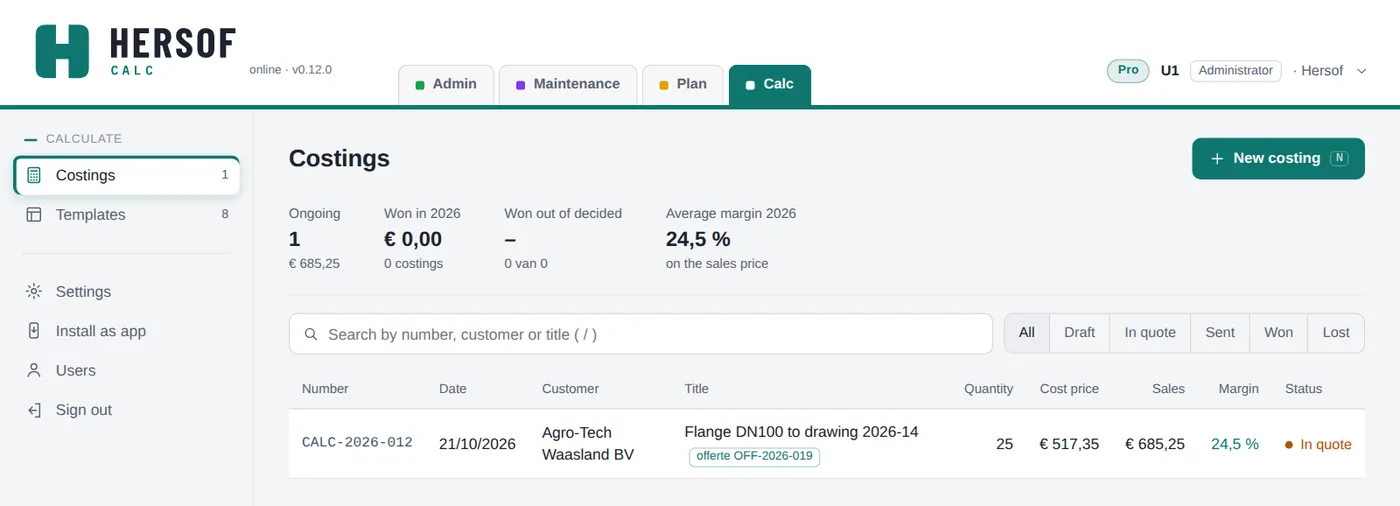
Task: Sort by the Cost price column header
Action: 1069,388
